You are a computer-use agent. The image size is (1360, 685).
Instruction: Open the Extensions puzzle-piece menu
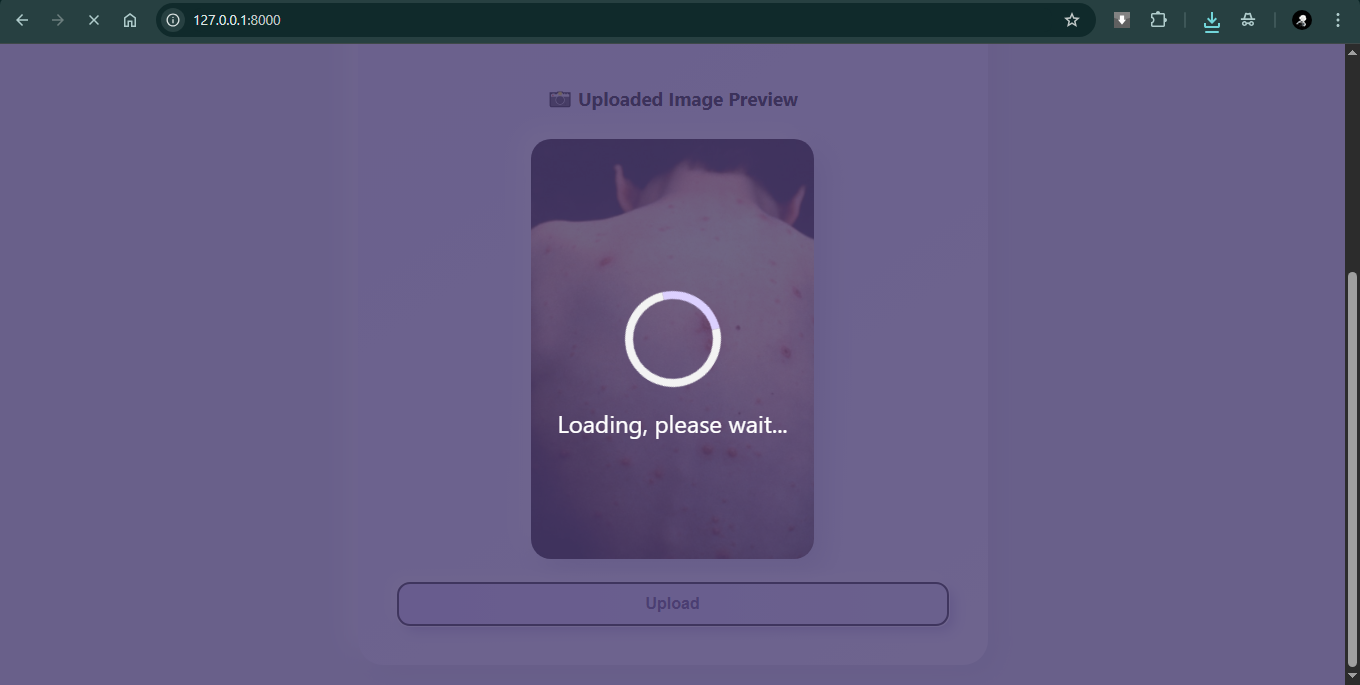[x=1158, y=20]
